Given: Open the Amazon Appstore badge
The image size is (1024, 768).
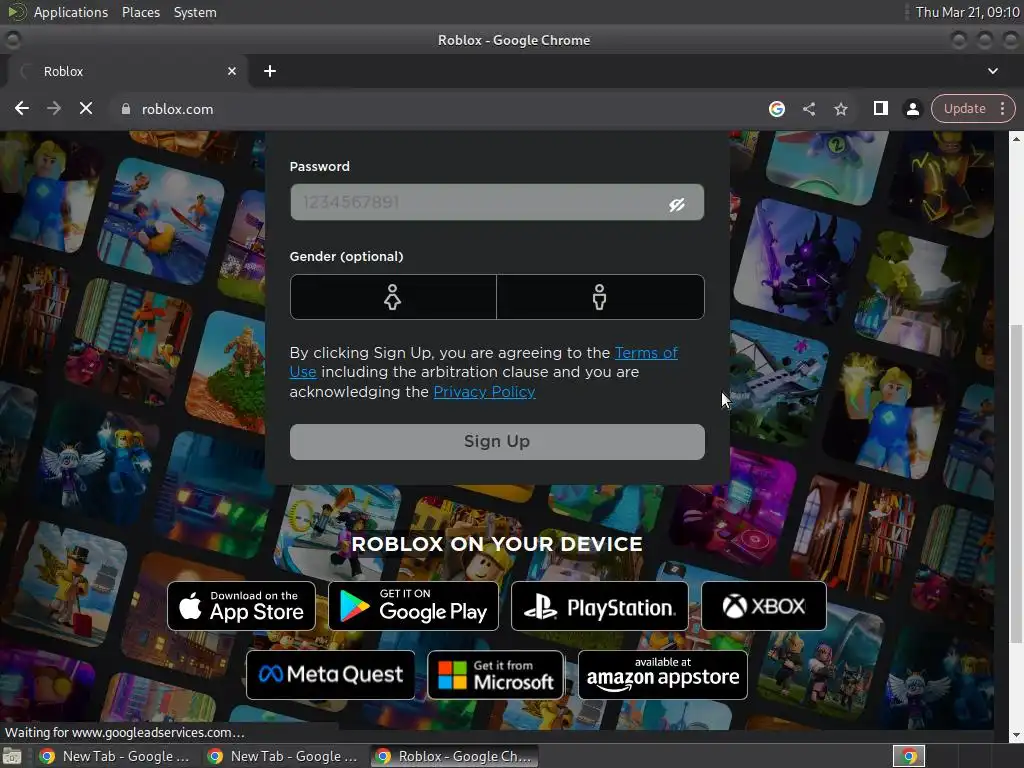Looking at the screenshot, I should tap(663, 675).
